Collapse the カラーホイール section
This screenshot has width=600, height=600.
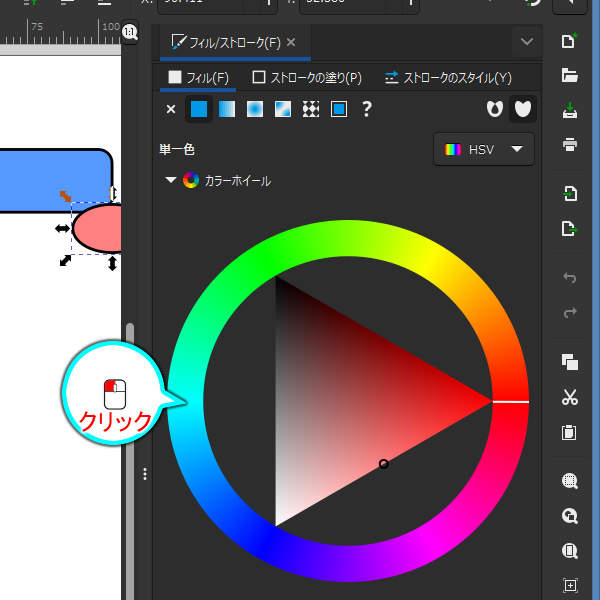pos(171,180)
